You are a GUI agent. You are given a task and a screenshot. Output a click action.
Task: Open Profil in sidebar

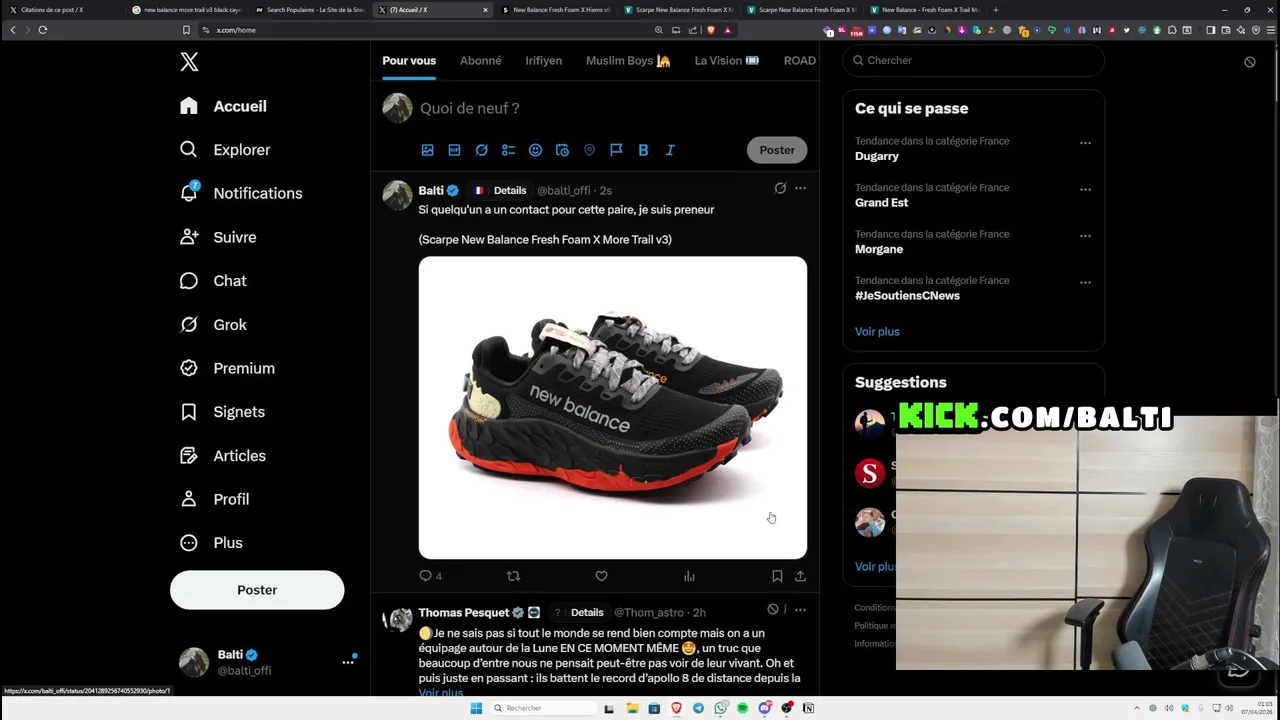click(214, 499)
